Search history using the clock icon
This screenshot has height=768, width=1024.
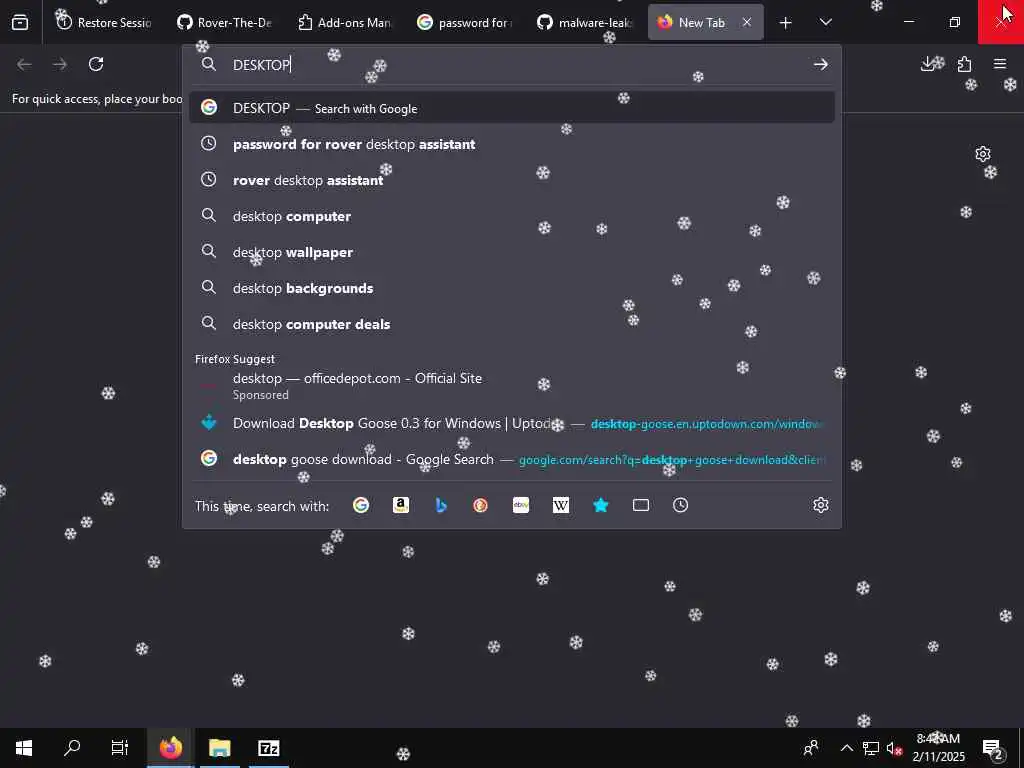pyautogui.click(x=680, y=505)
